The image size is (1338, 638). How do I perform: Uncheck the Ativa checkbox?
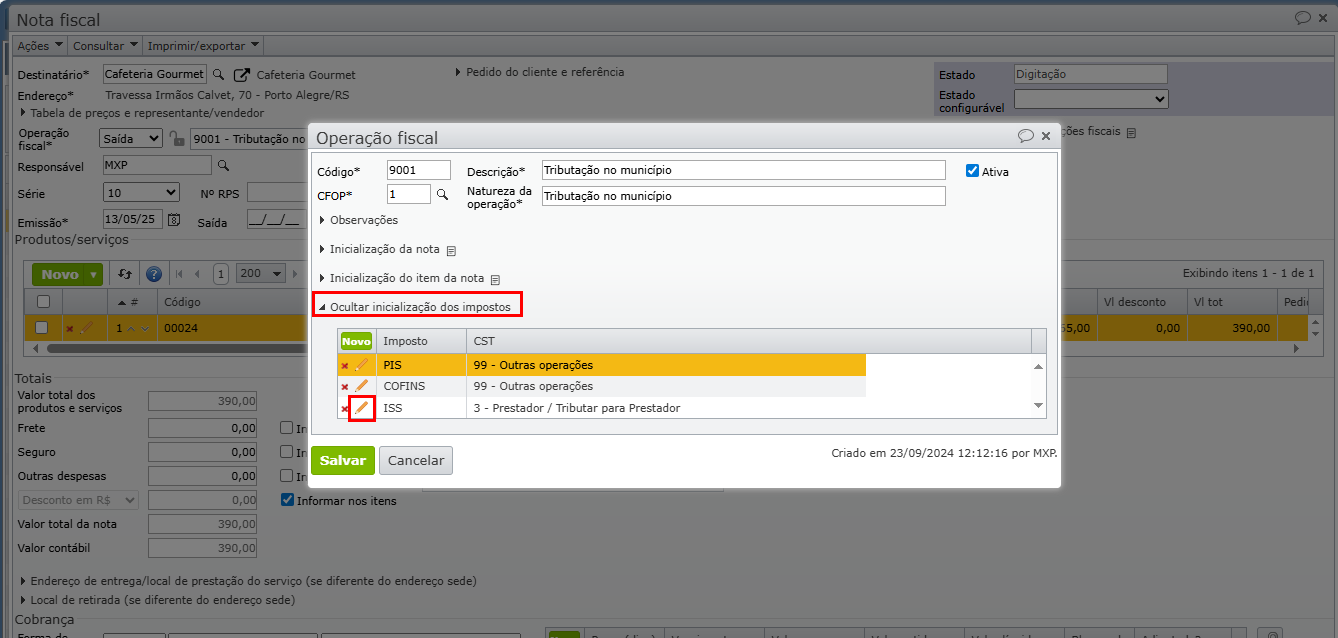972,171
